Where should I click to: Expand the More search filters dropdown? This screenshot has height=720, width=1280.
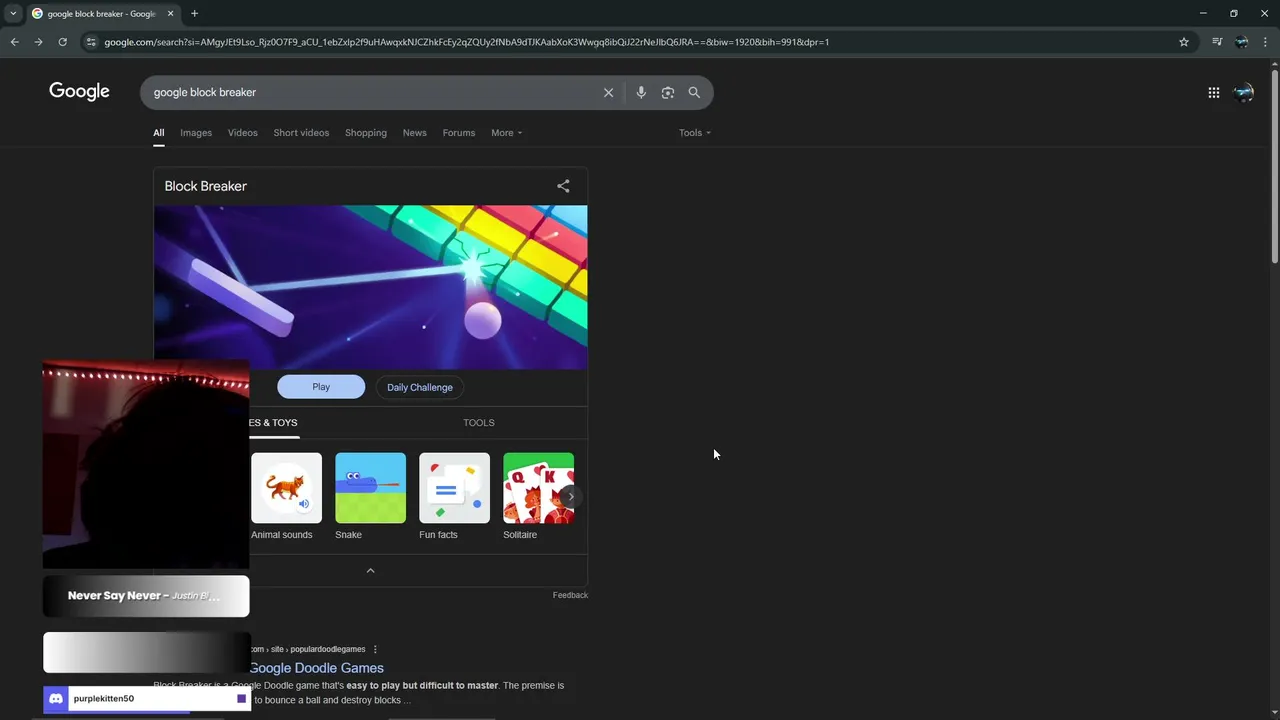(x=506, y=133)
